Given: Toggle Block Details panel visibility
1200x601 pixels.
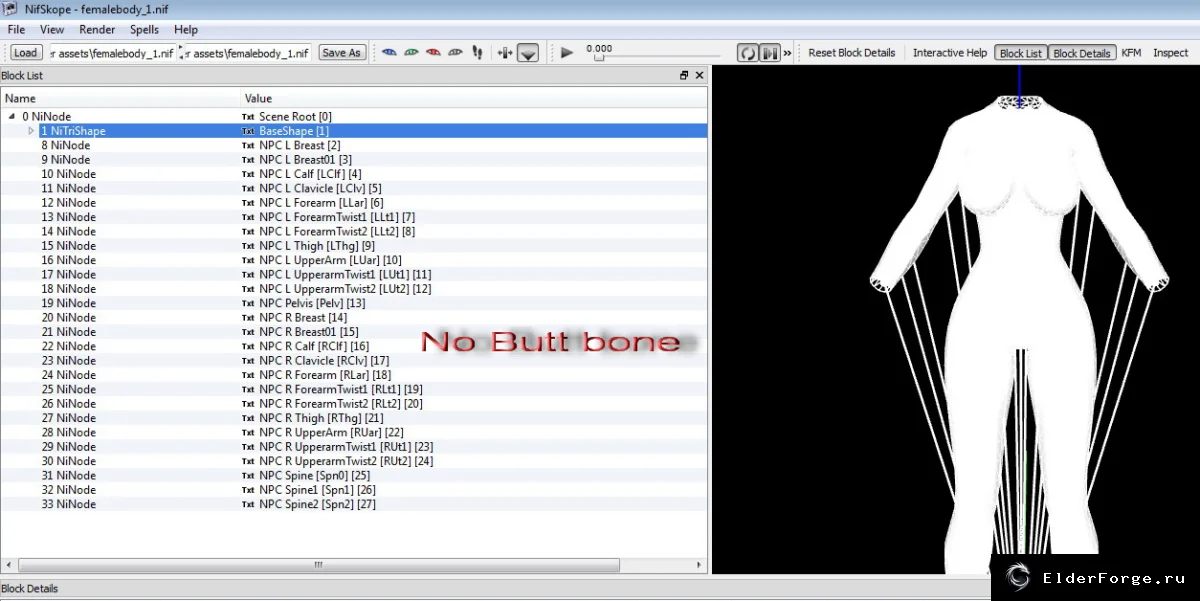Looking at the screenshot, I should (1082, 53).
